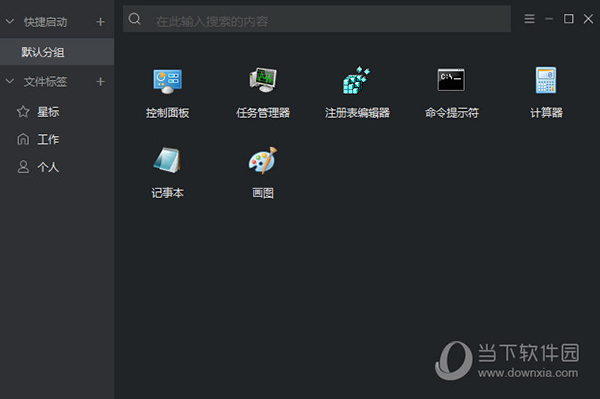Image resolution: width=600 pixels, height=399 pixels.
Task: Add a new 文件标签 with plus
Action: tap(100, 81)
